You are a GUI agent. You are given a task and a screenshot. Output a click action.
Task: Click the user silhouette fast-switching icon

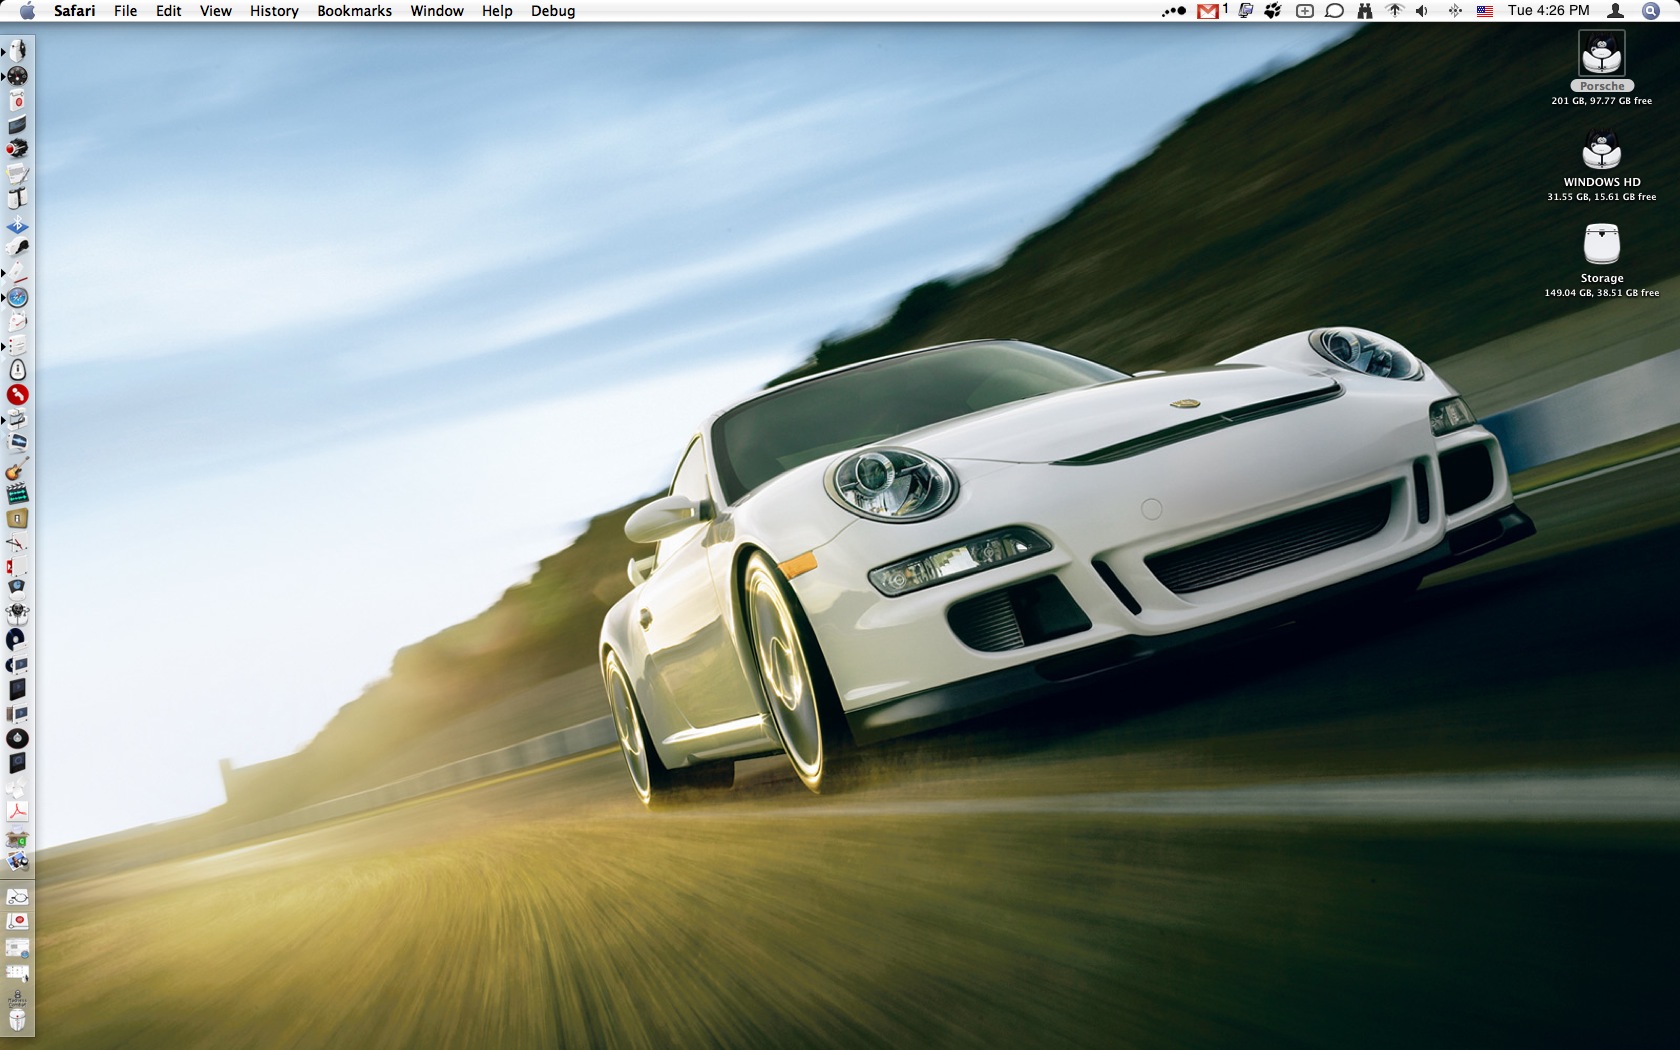[1615, 11]
